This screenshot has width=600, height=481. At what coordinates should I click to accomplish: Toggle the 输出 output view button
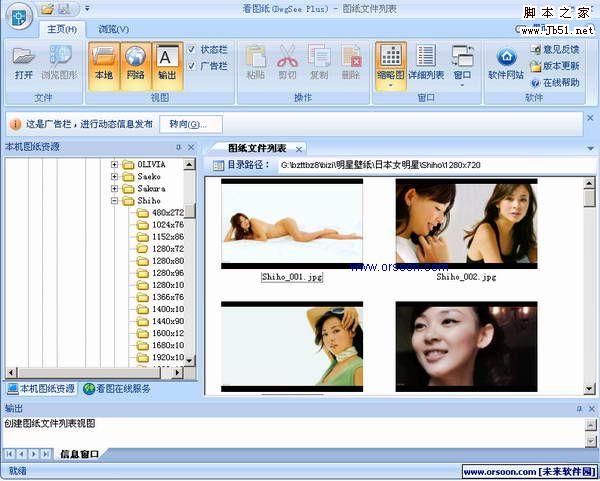coord(167,66)
